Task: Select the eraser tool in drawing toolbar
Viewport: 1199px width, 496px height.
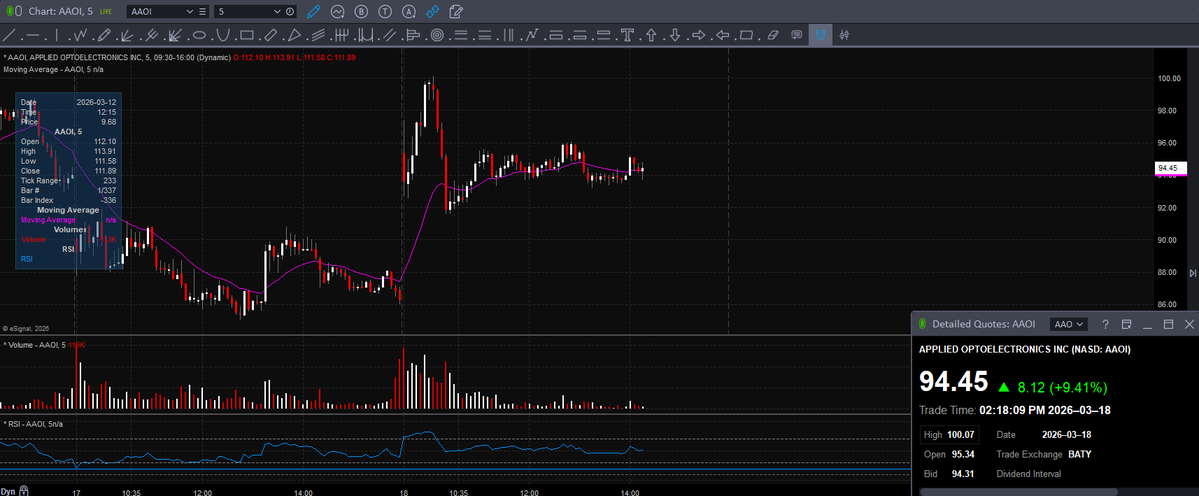Action: pyautogui.click(x=773, y=35)
